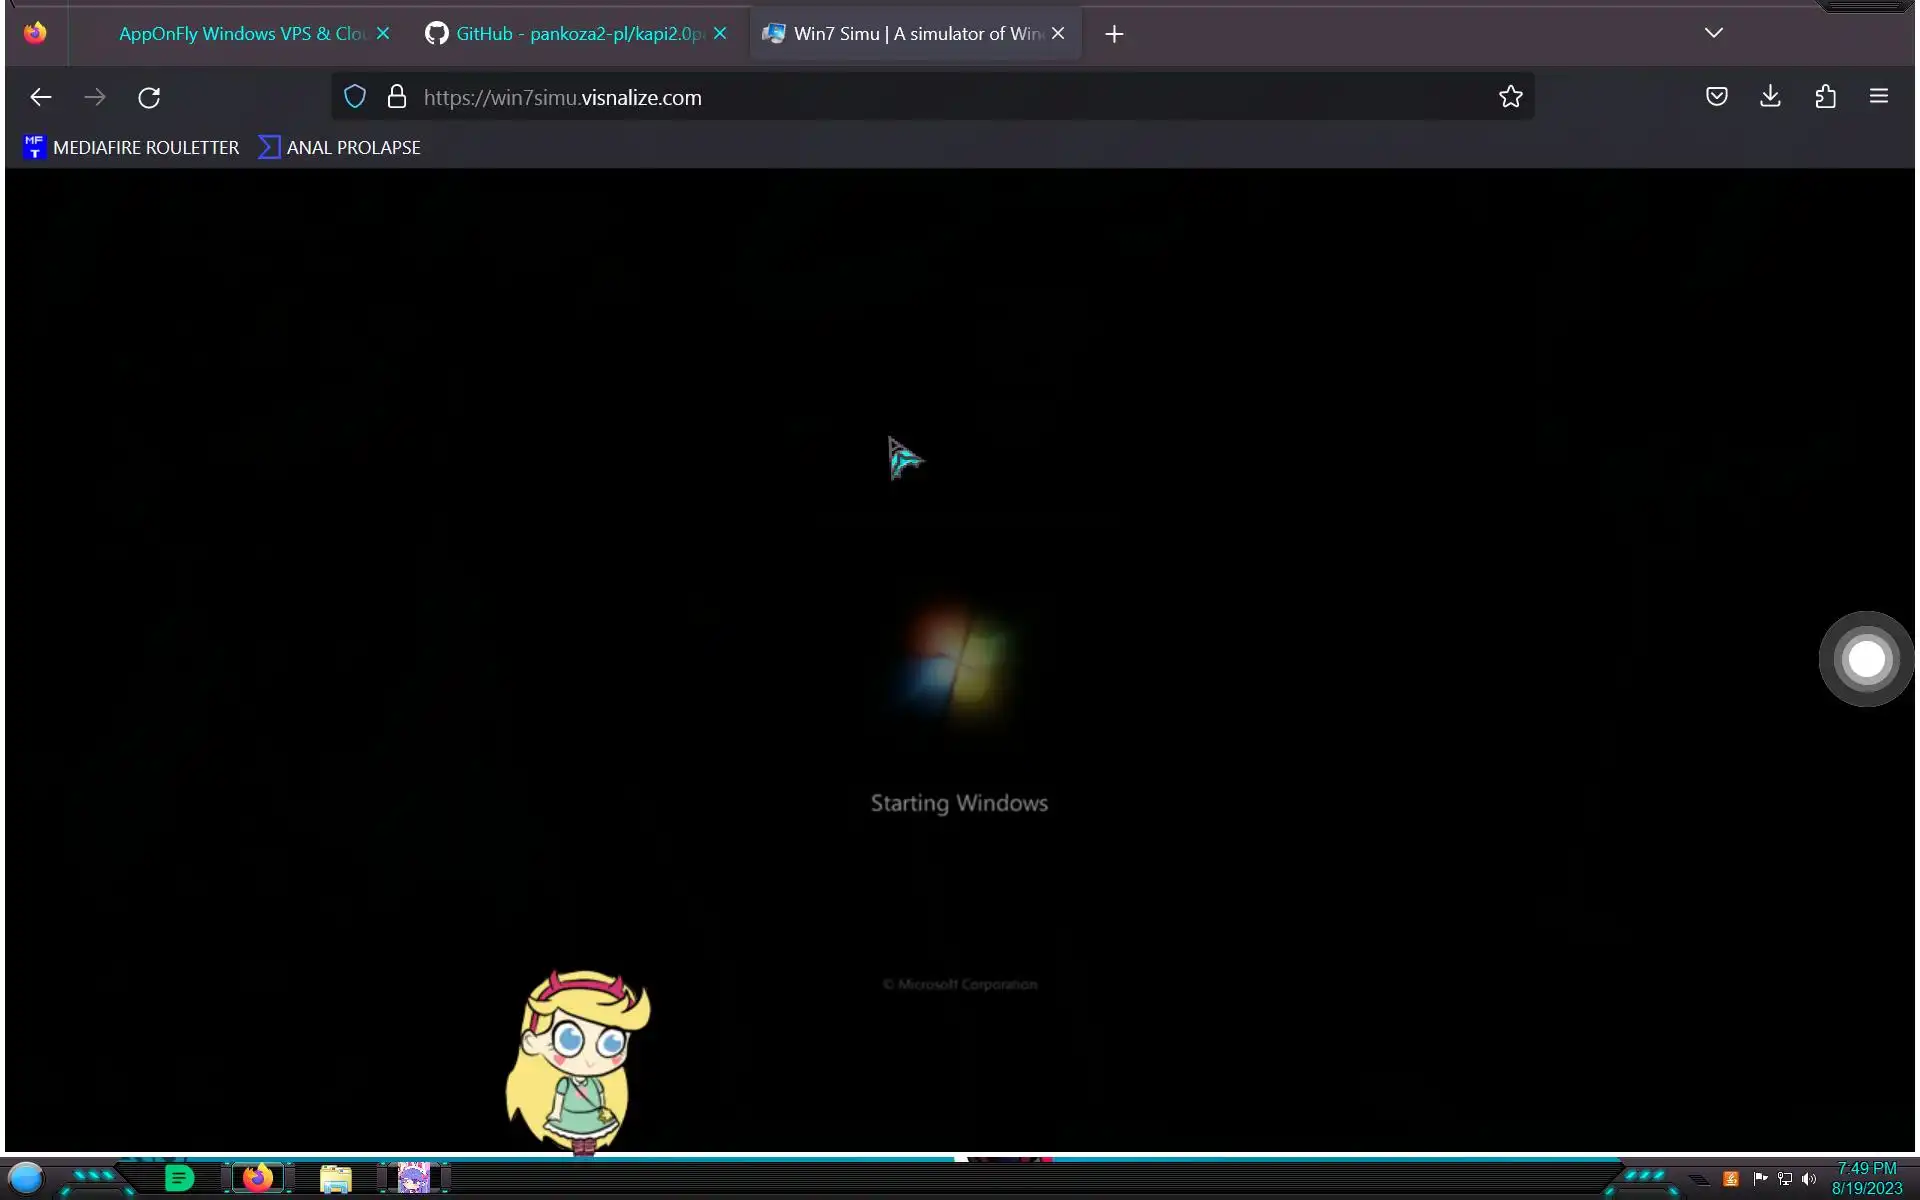This screenshot has width=1920, height=1200.
Task: Click the tracking protection shield icon
Action: [x=355, y=97]
